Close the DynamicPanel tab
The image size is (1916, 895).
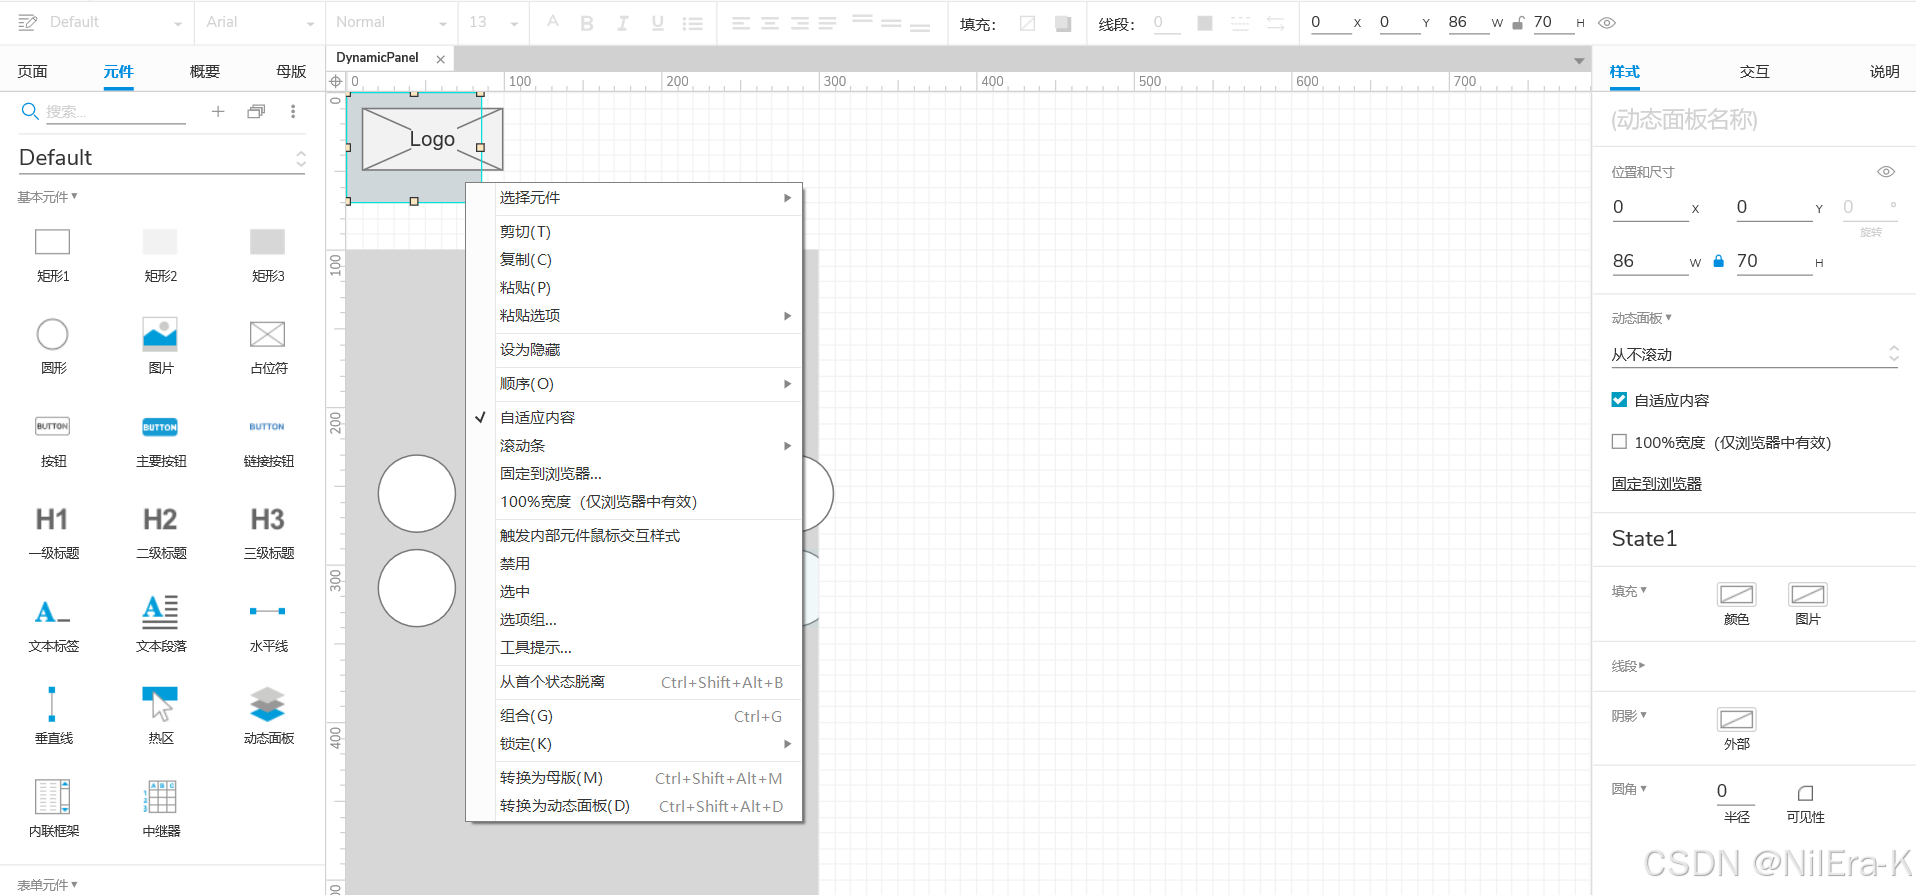[440, 59]
